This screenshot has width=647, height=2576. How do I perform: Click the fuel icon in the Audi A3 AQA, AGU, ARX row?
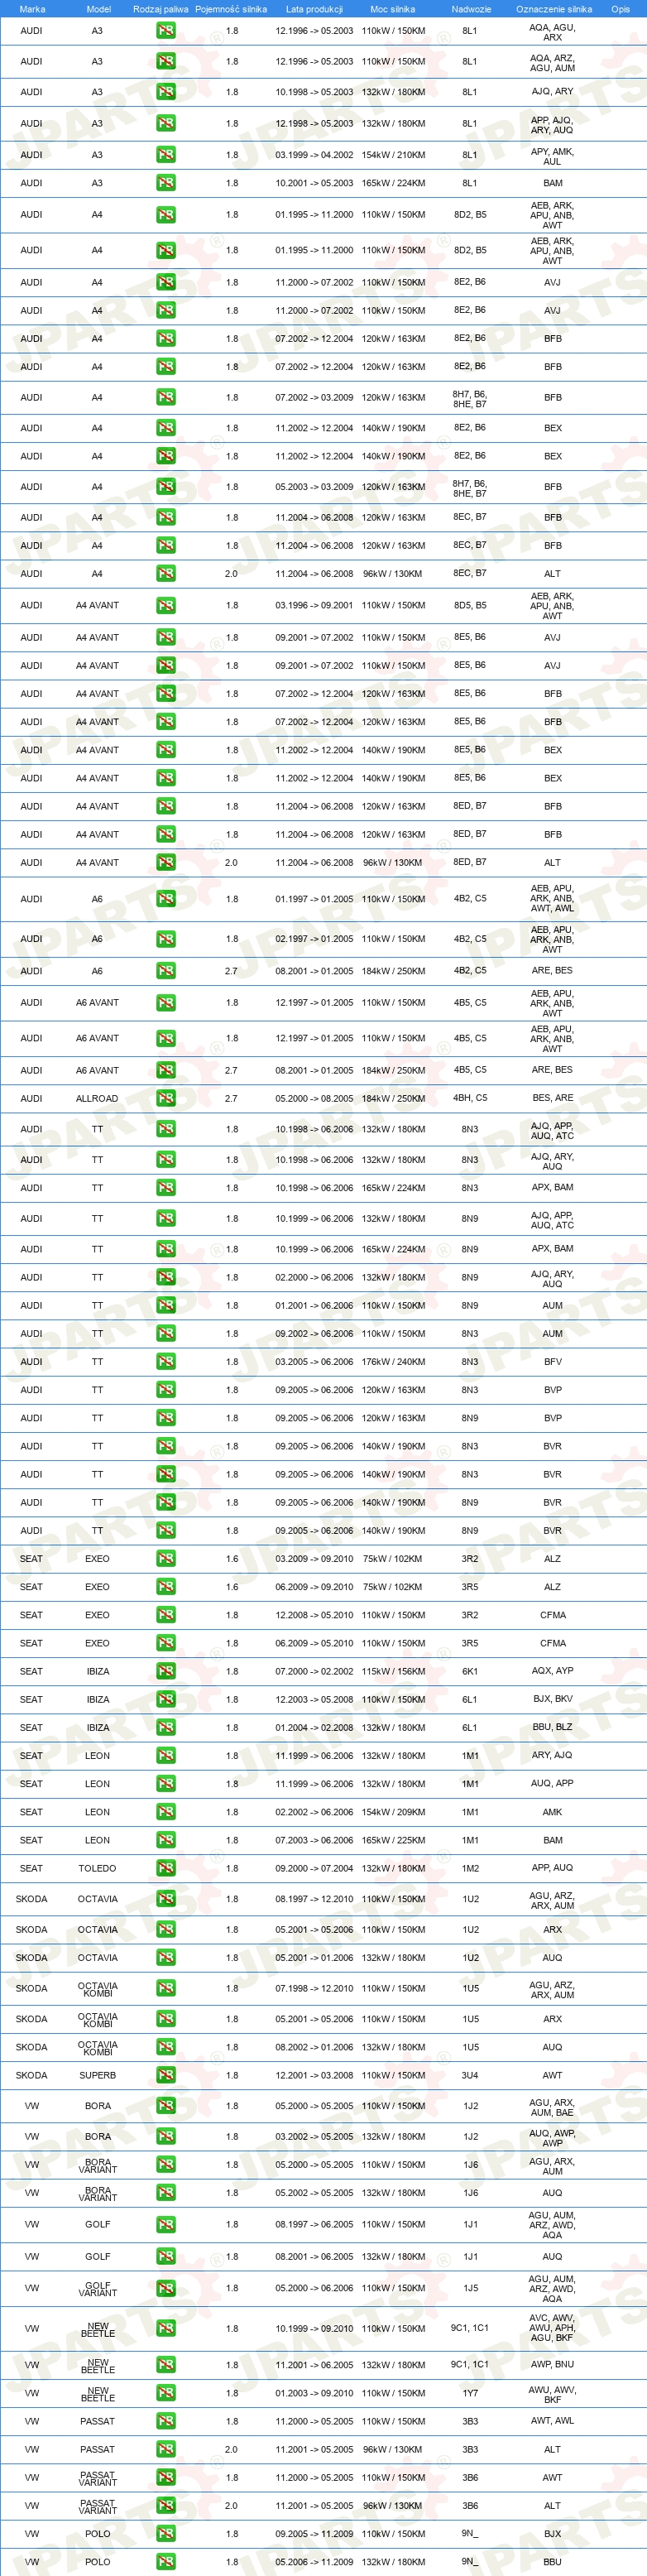(166, 31)
